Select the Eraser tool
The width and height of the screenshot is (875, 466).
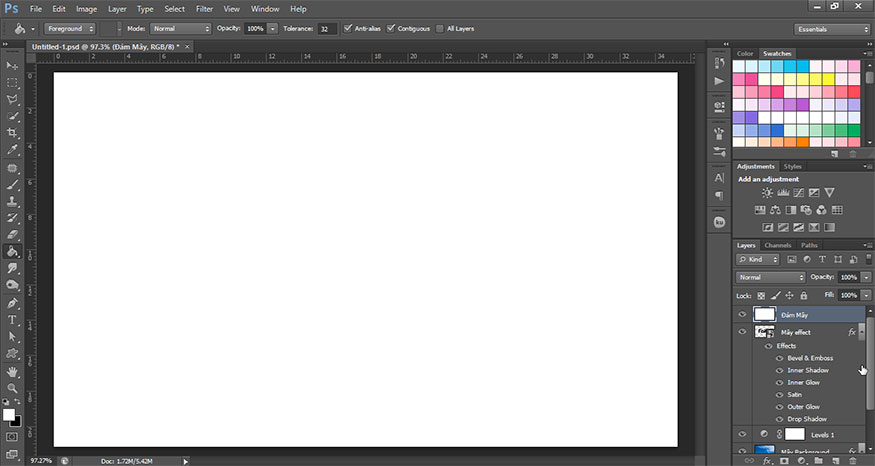12,235
